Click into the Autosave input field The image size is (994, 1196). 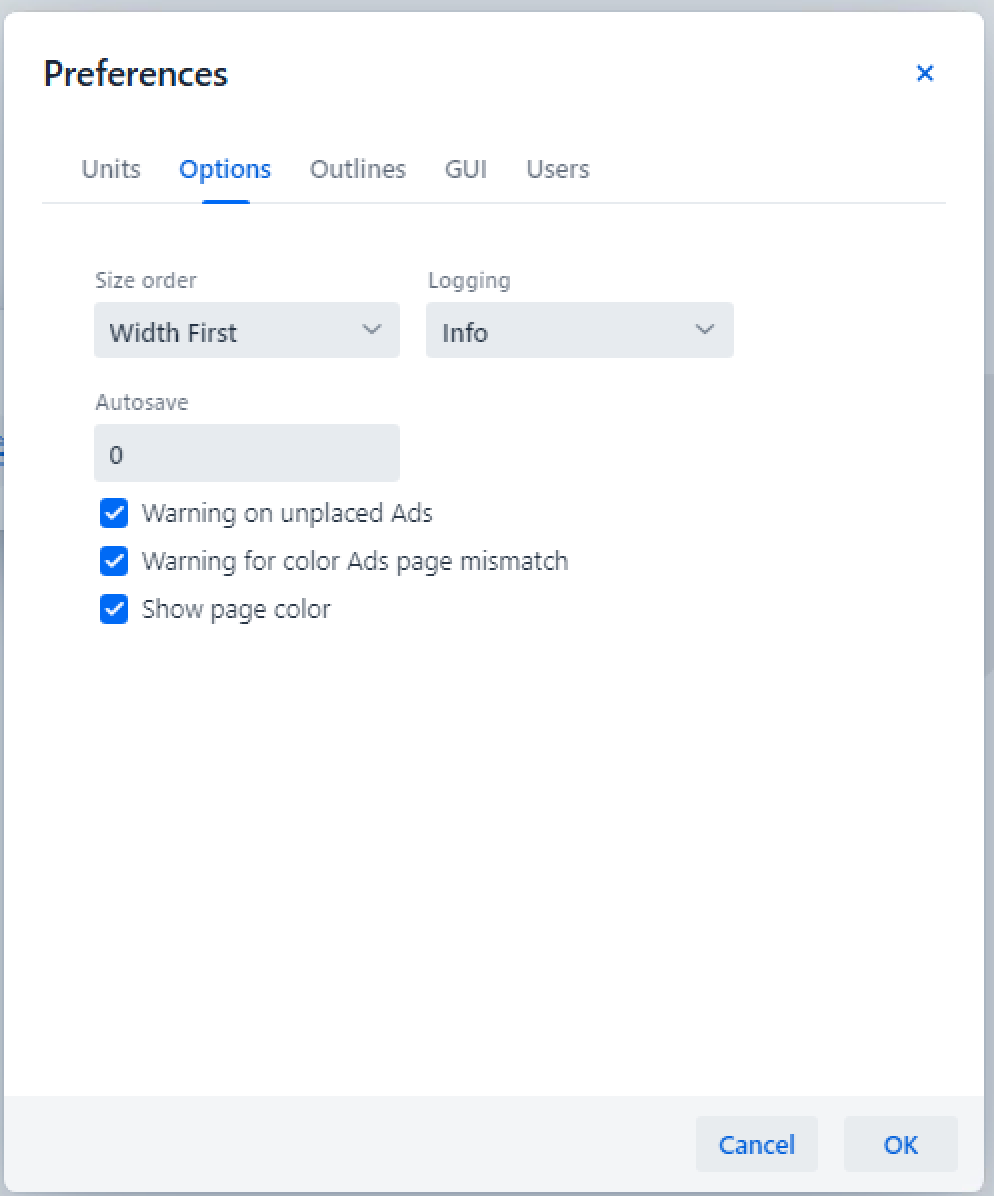[x=246, y=454]
